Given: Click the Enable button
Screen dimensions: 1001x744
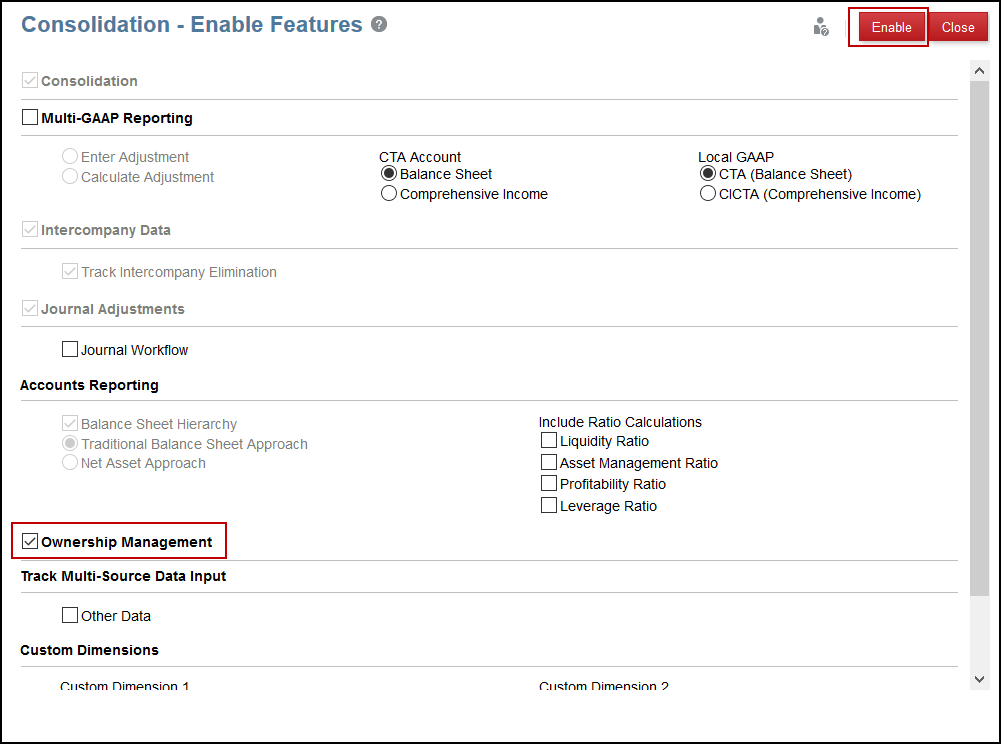Looking at the screenshot, I should 888,27.
